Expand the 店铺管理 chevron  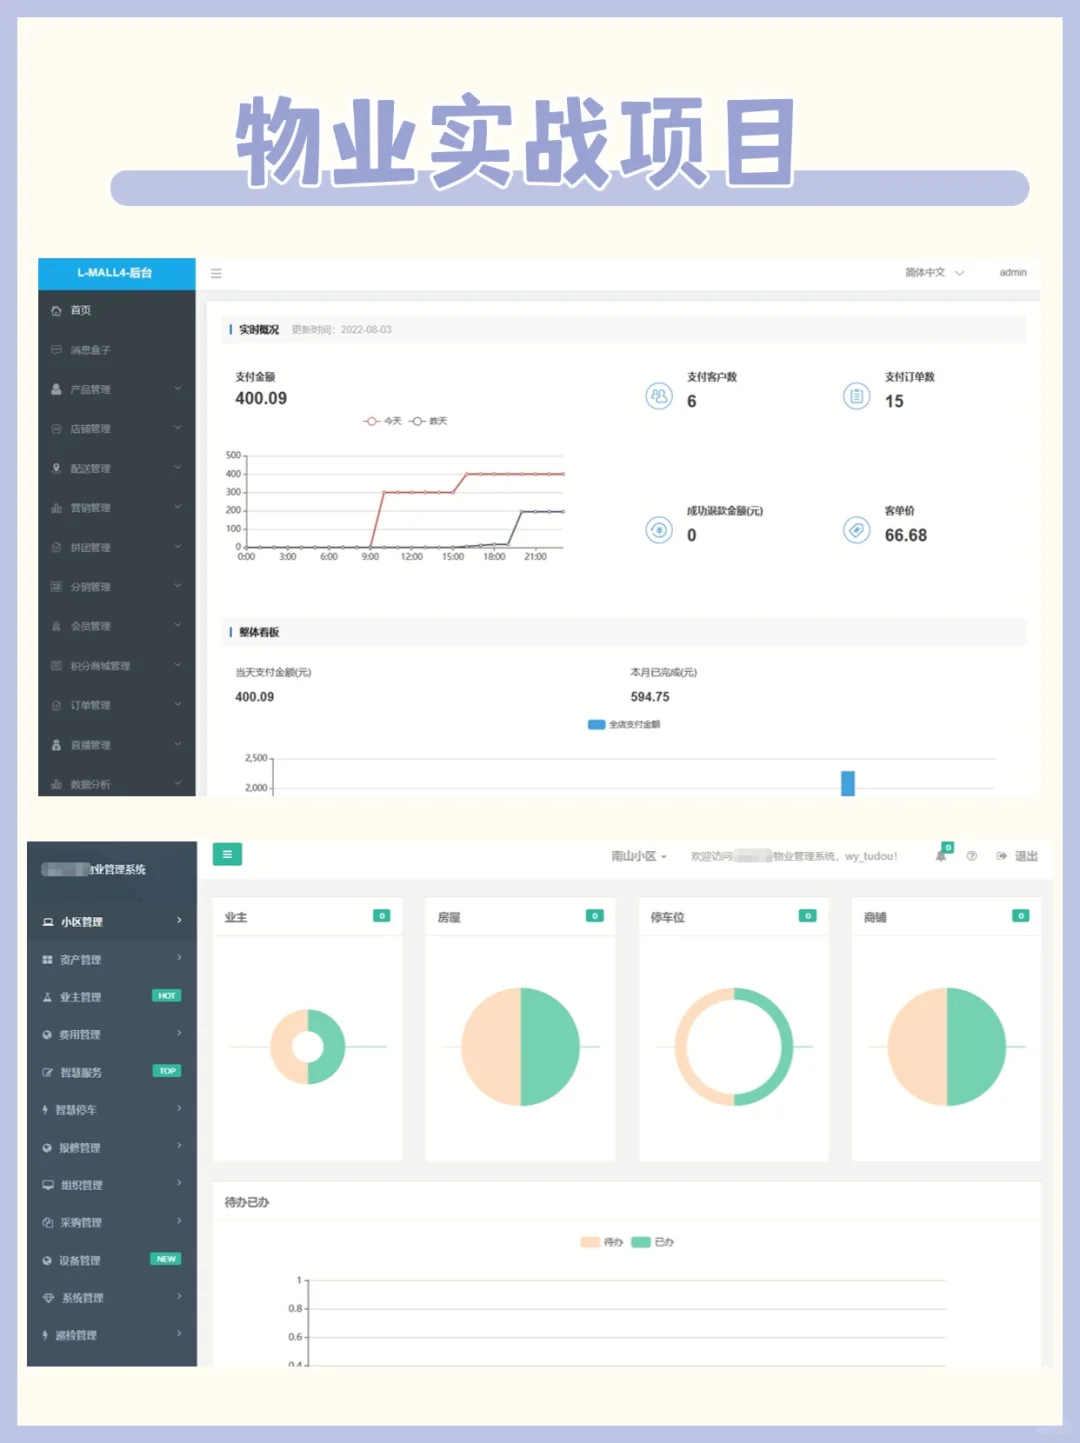pyautogui.click(x=178, y=428)
